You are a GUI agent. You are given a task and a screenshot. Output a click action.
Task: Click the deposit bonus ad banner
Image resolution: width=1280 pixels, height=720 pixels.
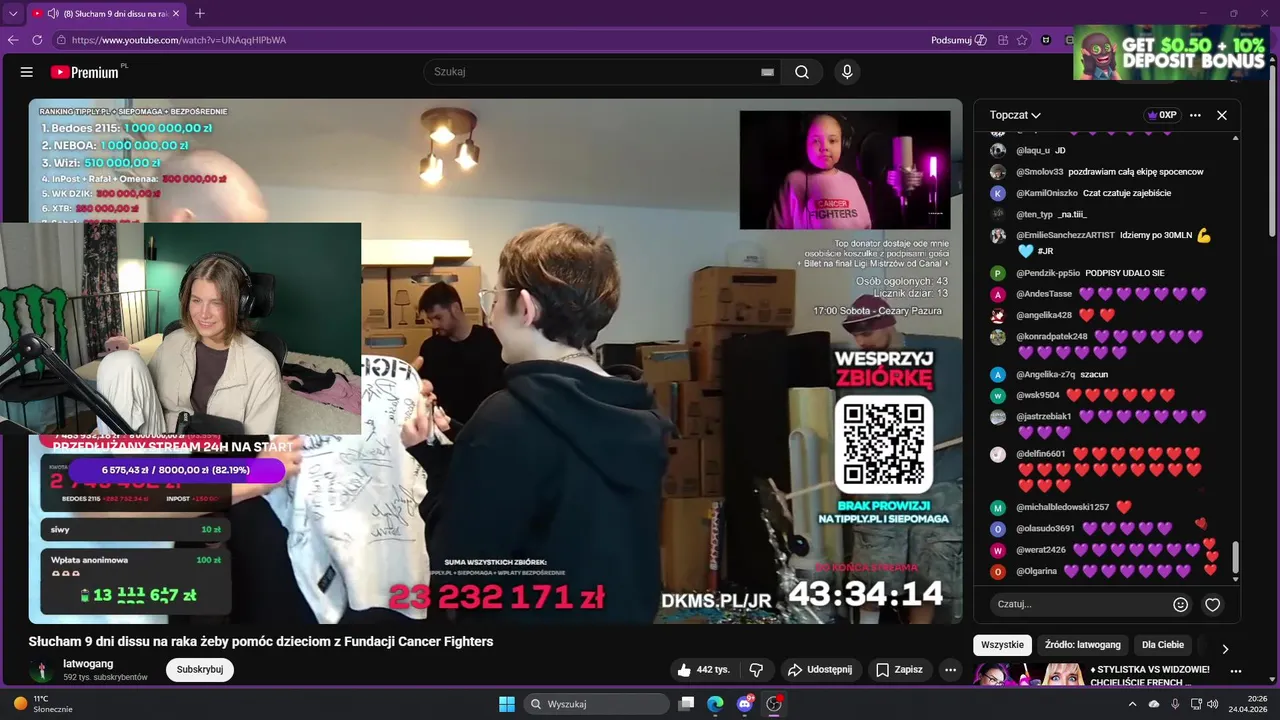1170,52
